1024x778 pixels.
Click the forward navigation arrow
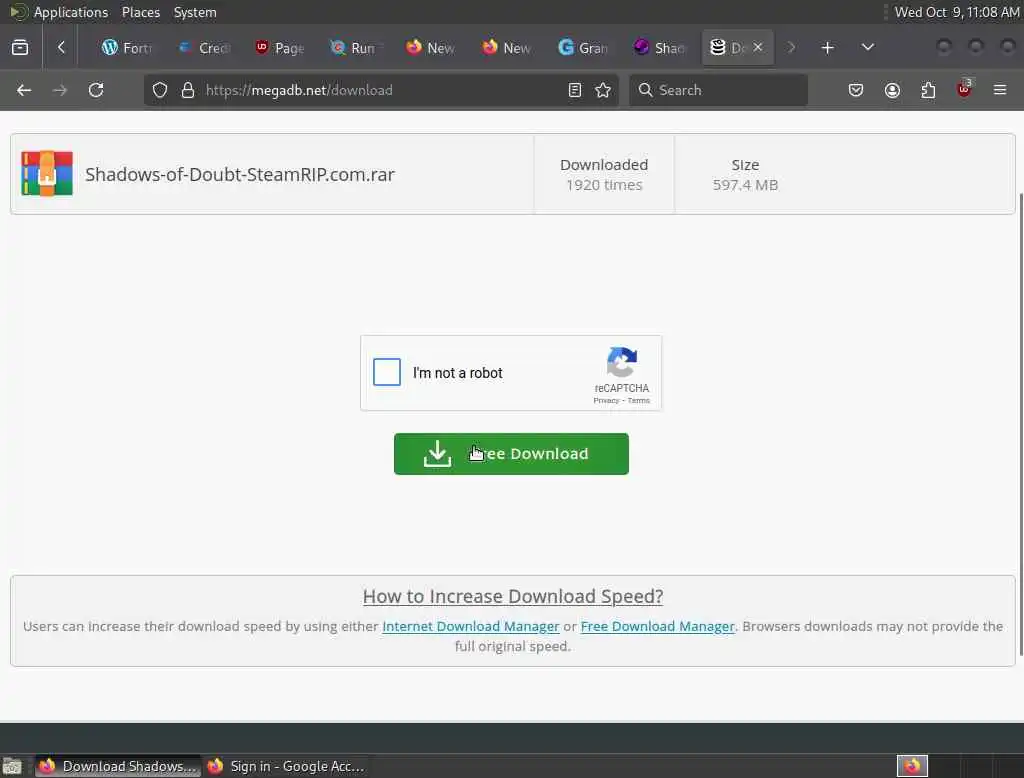pyautogui.click(x=60, y=90)
